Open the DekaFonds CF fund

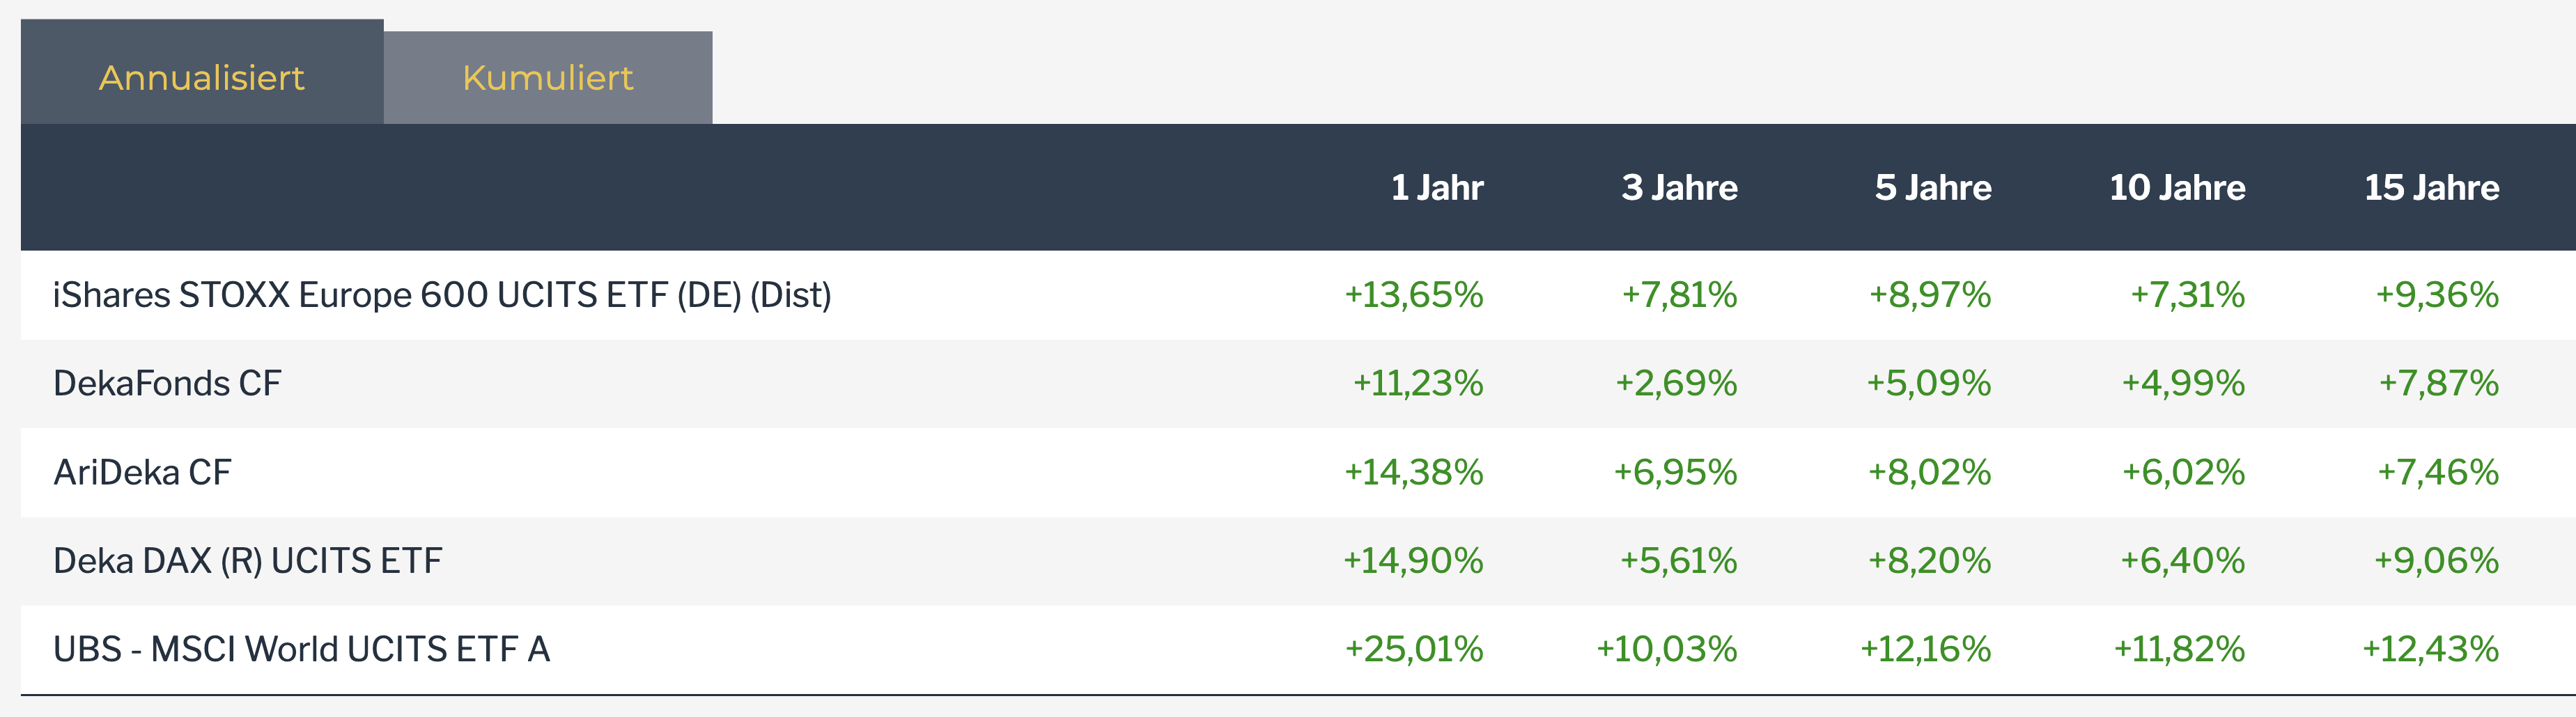[167, 383]
